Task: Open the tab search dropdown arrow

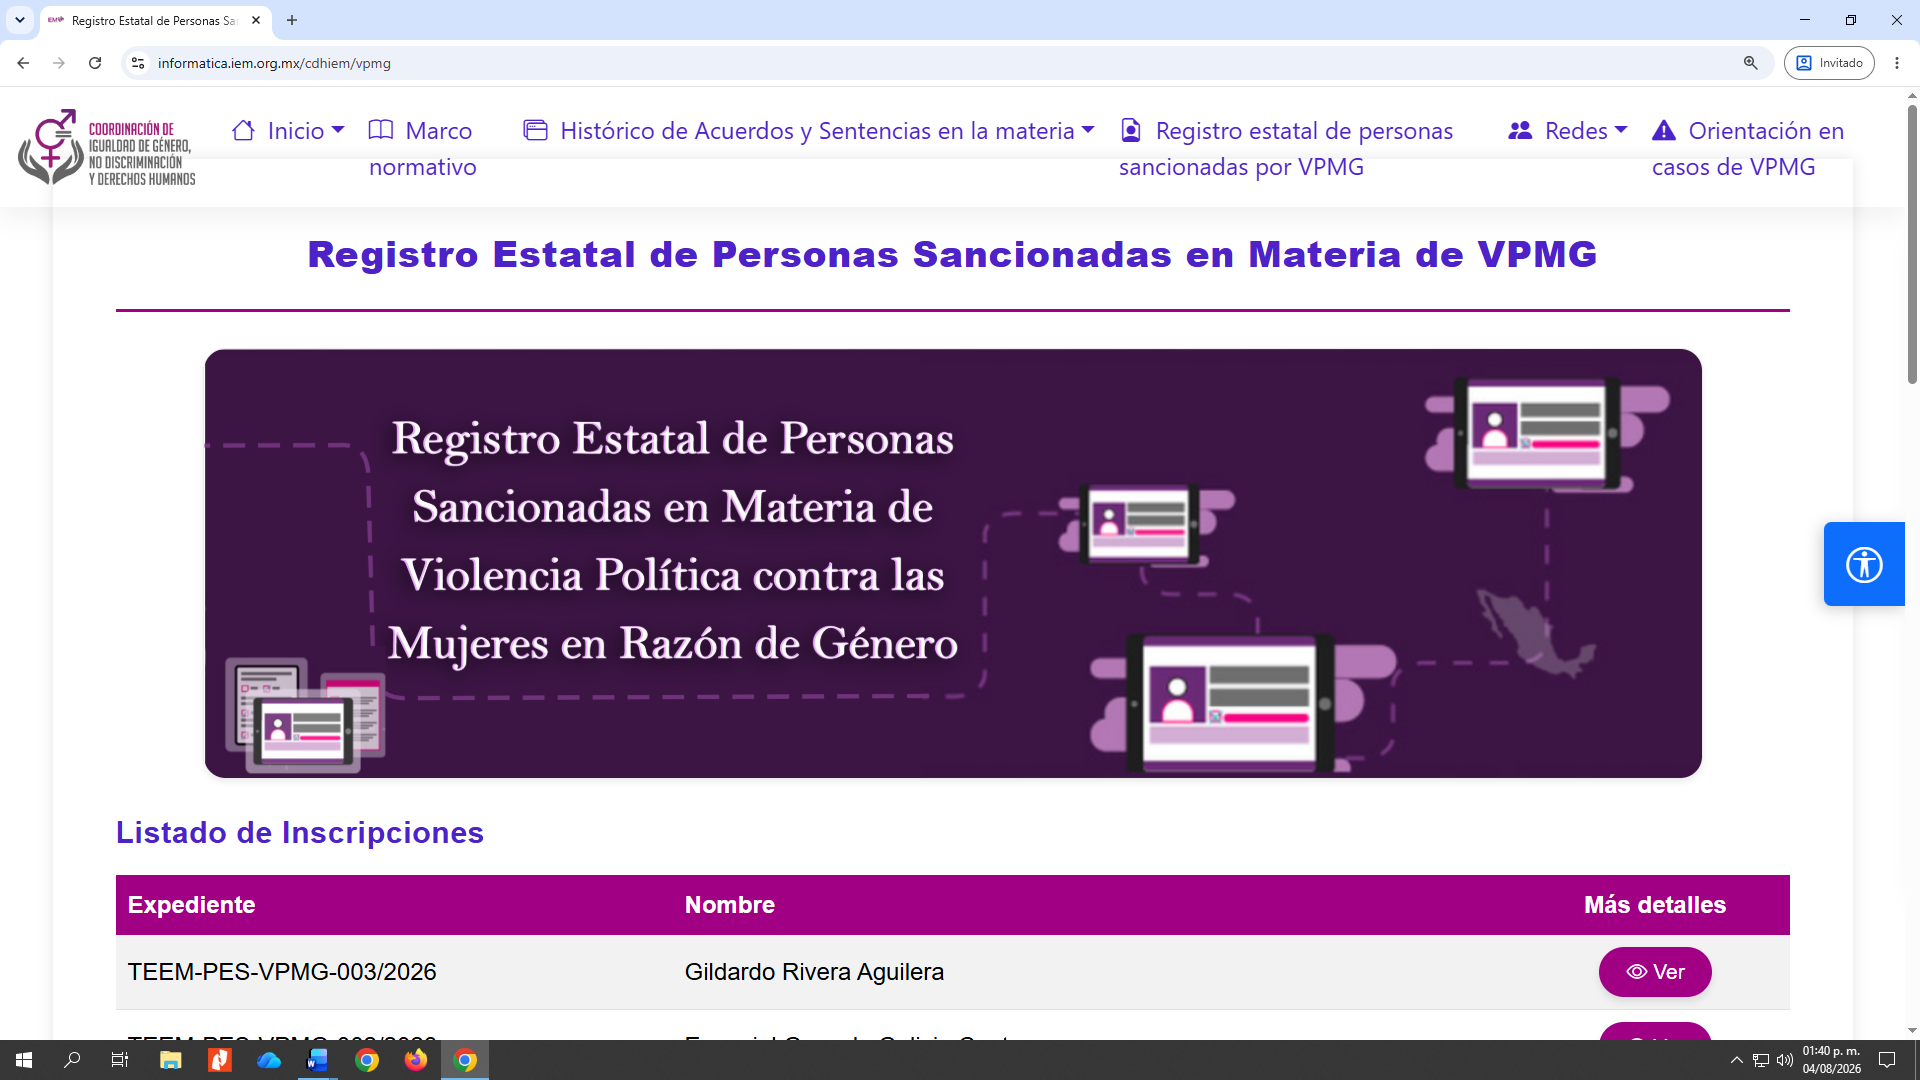Action: point(20,20)
